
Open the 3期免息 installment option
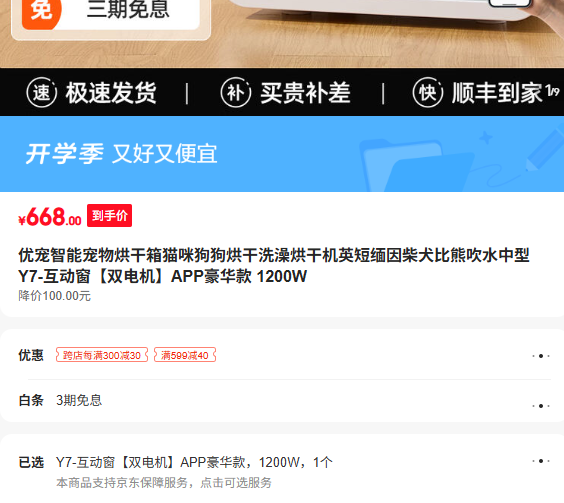[x=79, y=400]
